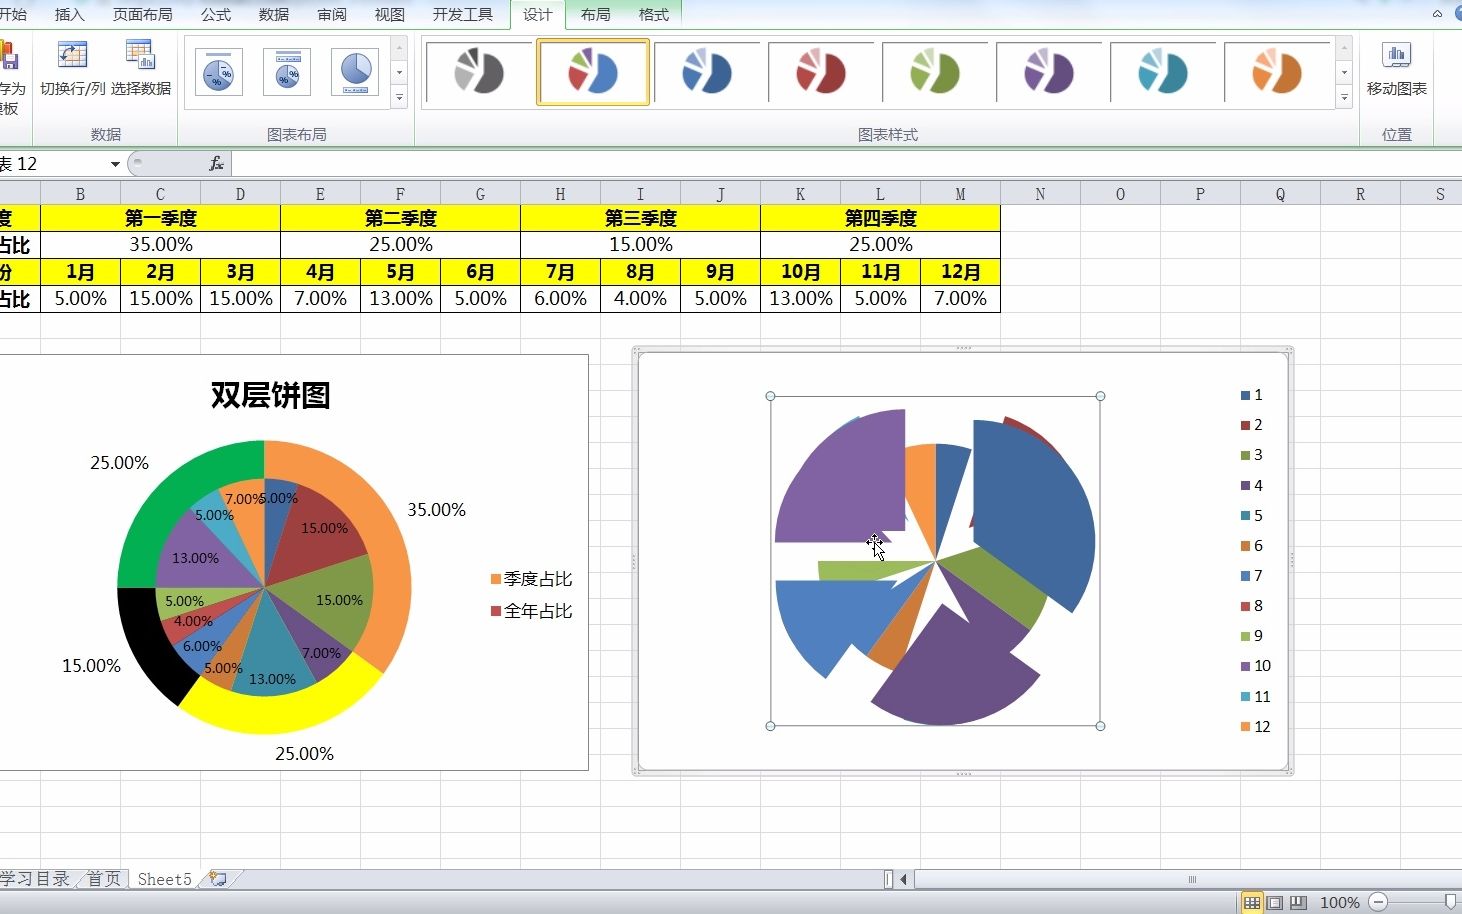Click legend entry 季度占比 in left chart
The width and height of the screenshot is (1462, 914).
531,579
